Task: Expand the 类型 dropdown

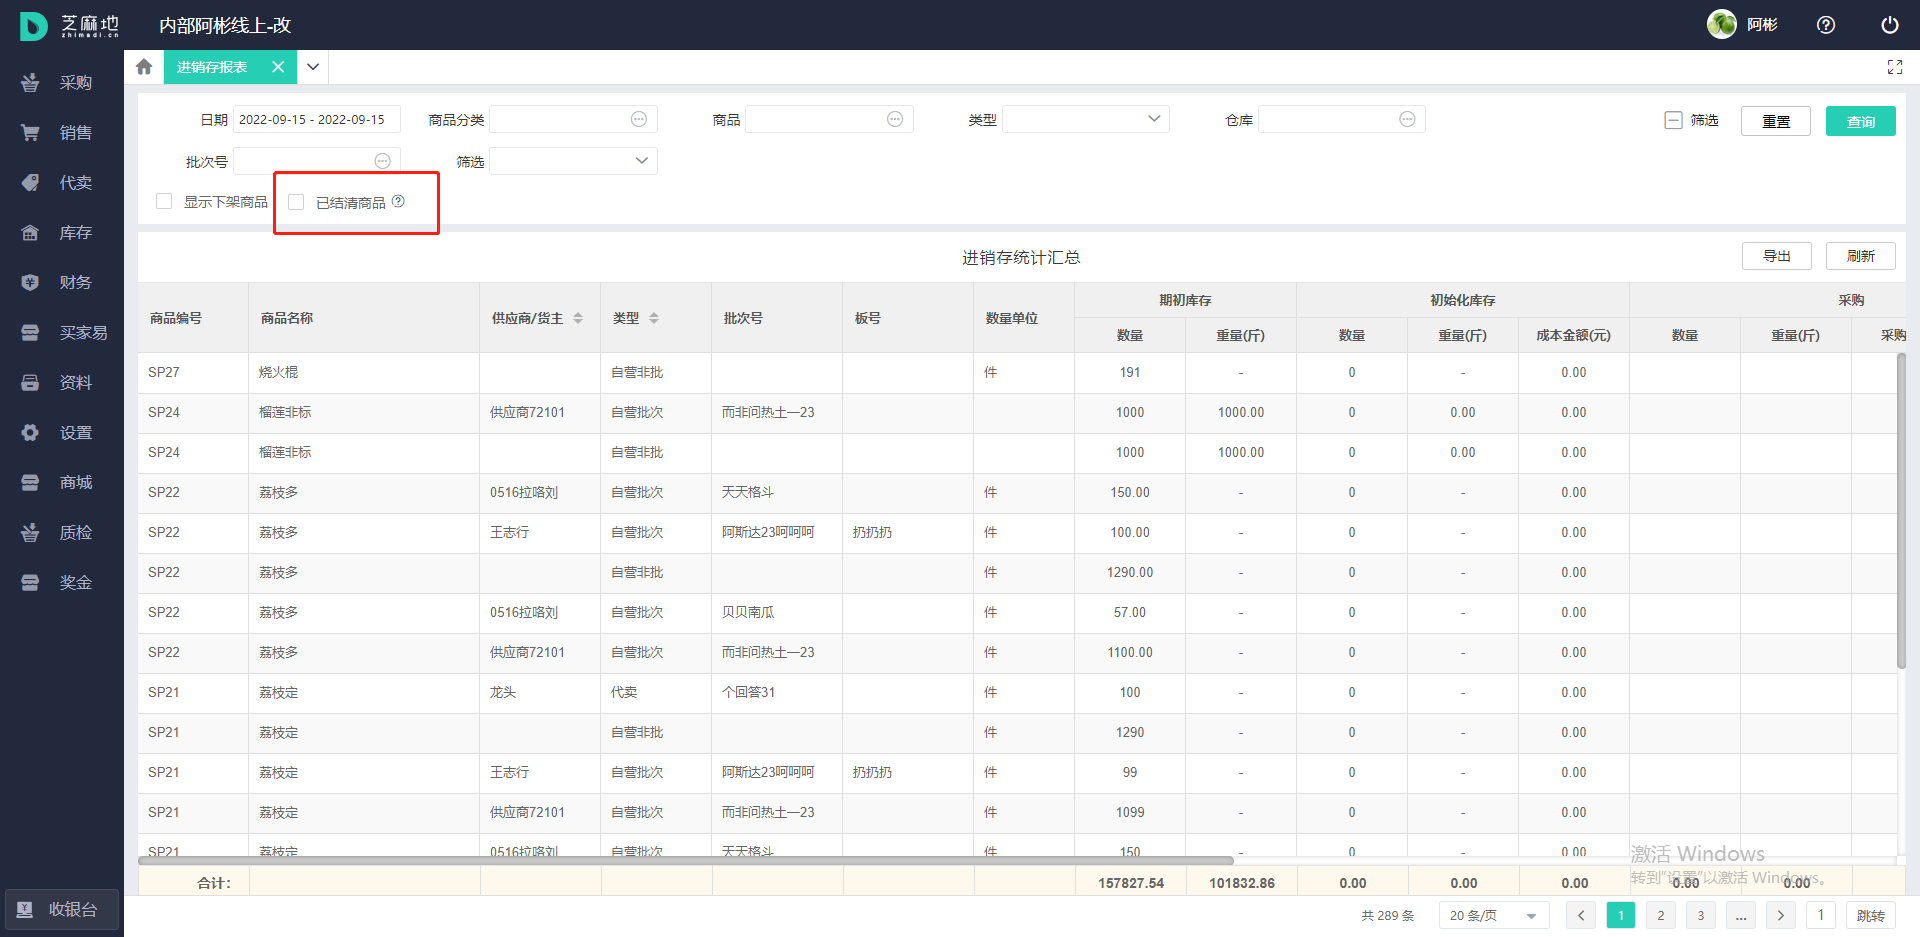Action: 1085,120
